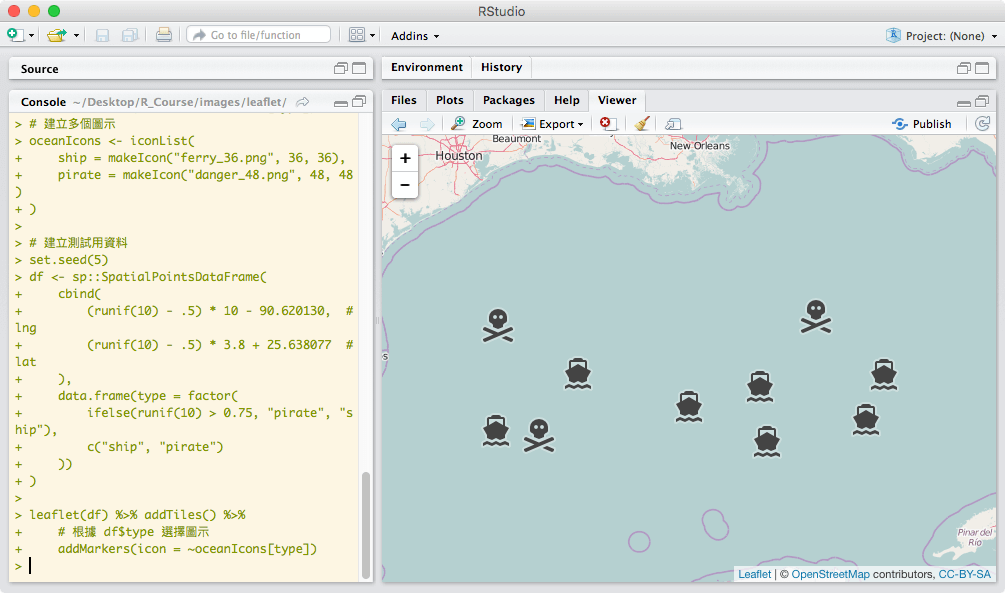Zoom in the map with plus button
The height and width of the screenshot is (593, 1005).
pos(405,158)
